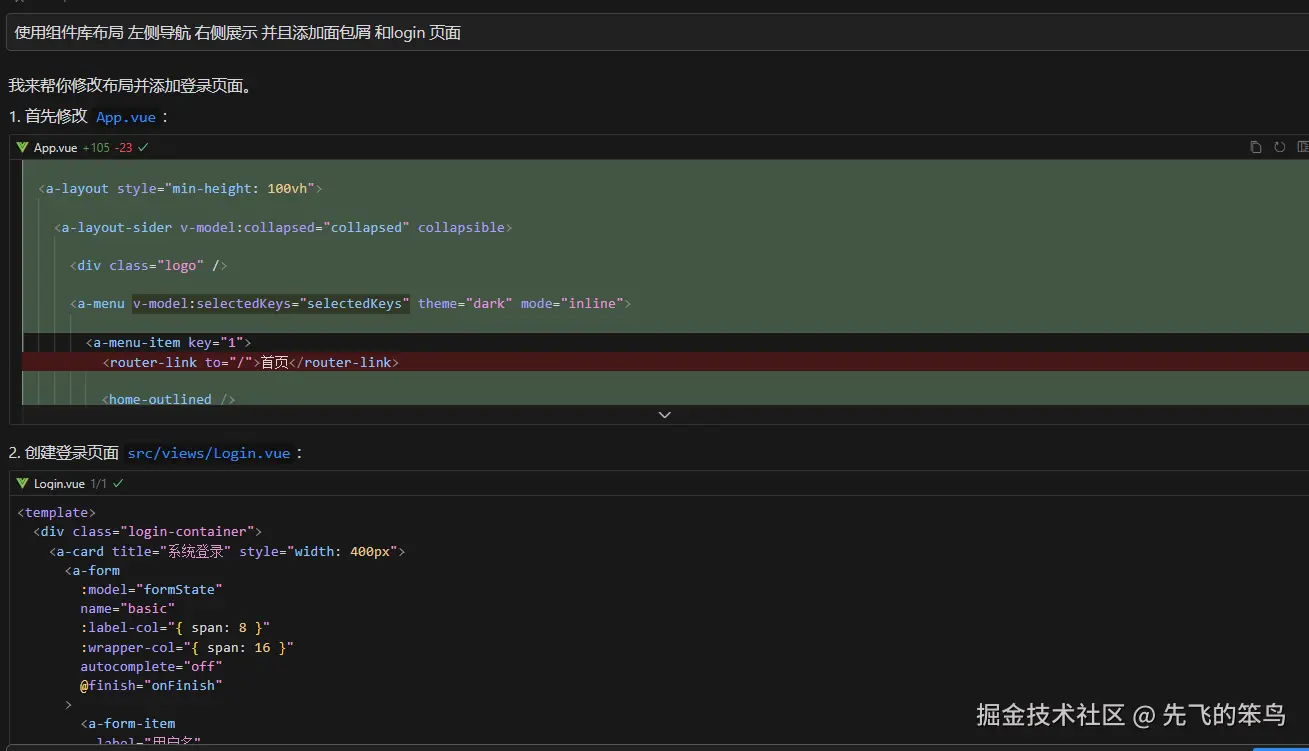Click the Vue logo beside Login.vue filename
The width and height of the screenshot is (1309, 751).
point(22,483)
